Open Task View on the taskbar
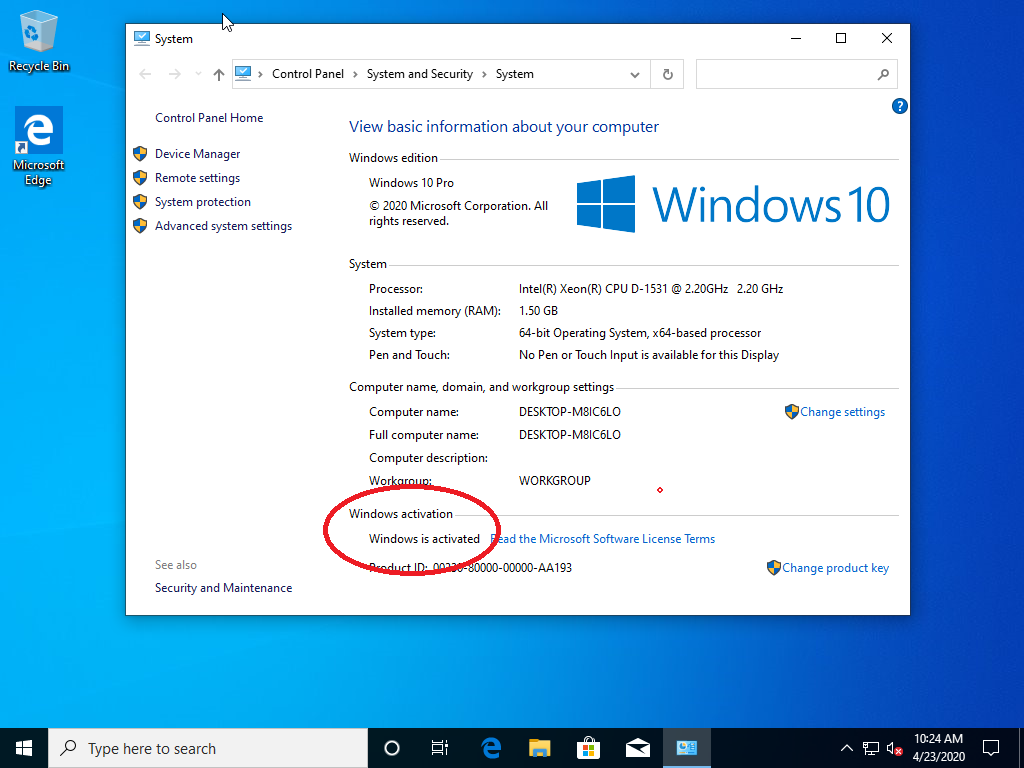The image size is (1024, 768). tap(440, 748)
